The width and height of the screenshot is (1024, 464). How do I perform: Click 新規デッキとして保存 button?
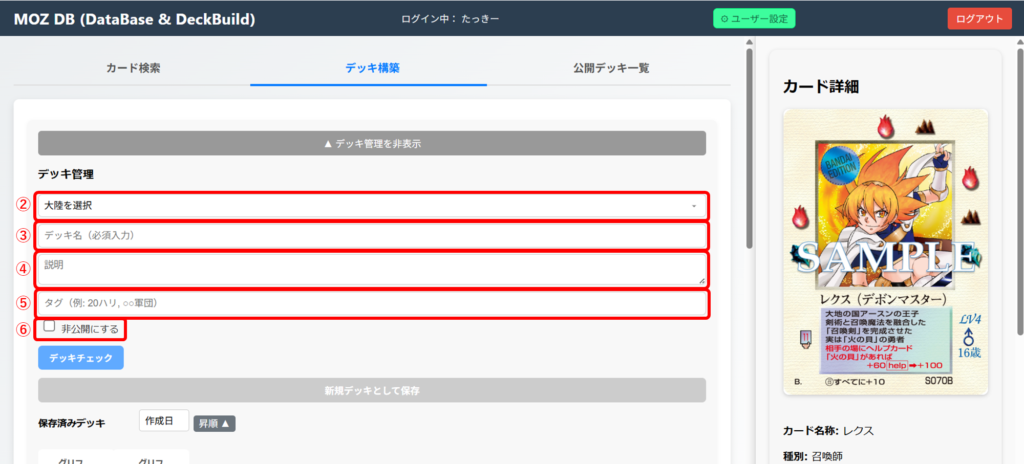(372, 390)
